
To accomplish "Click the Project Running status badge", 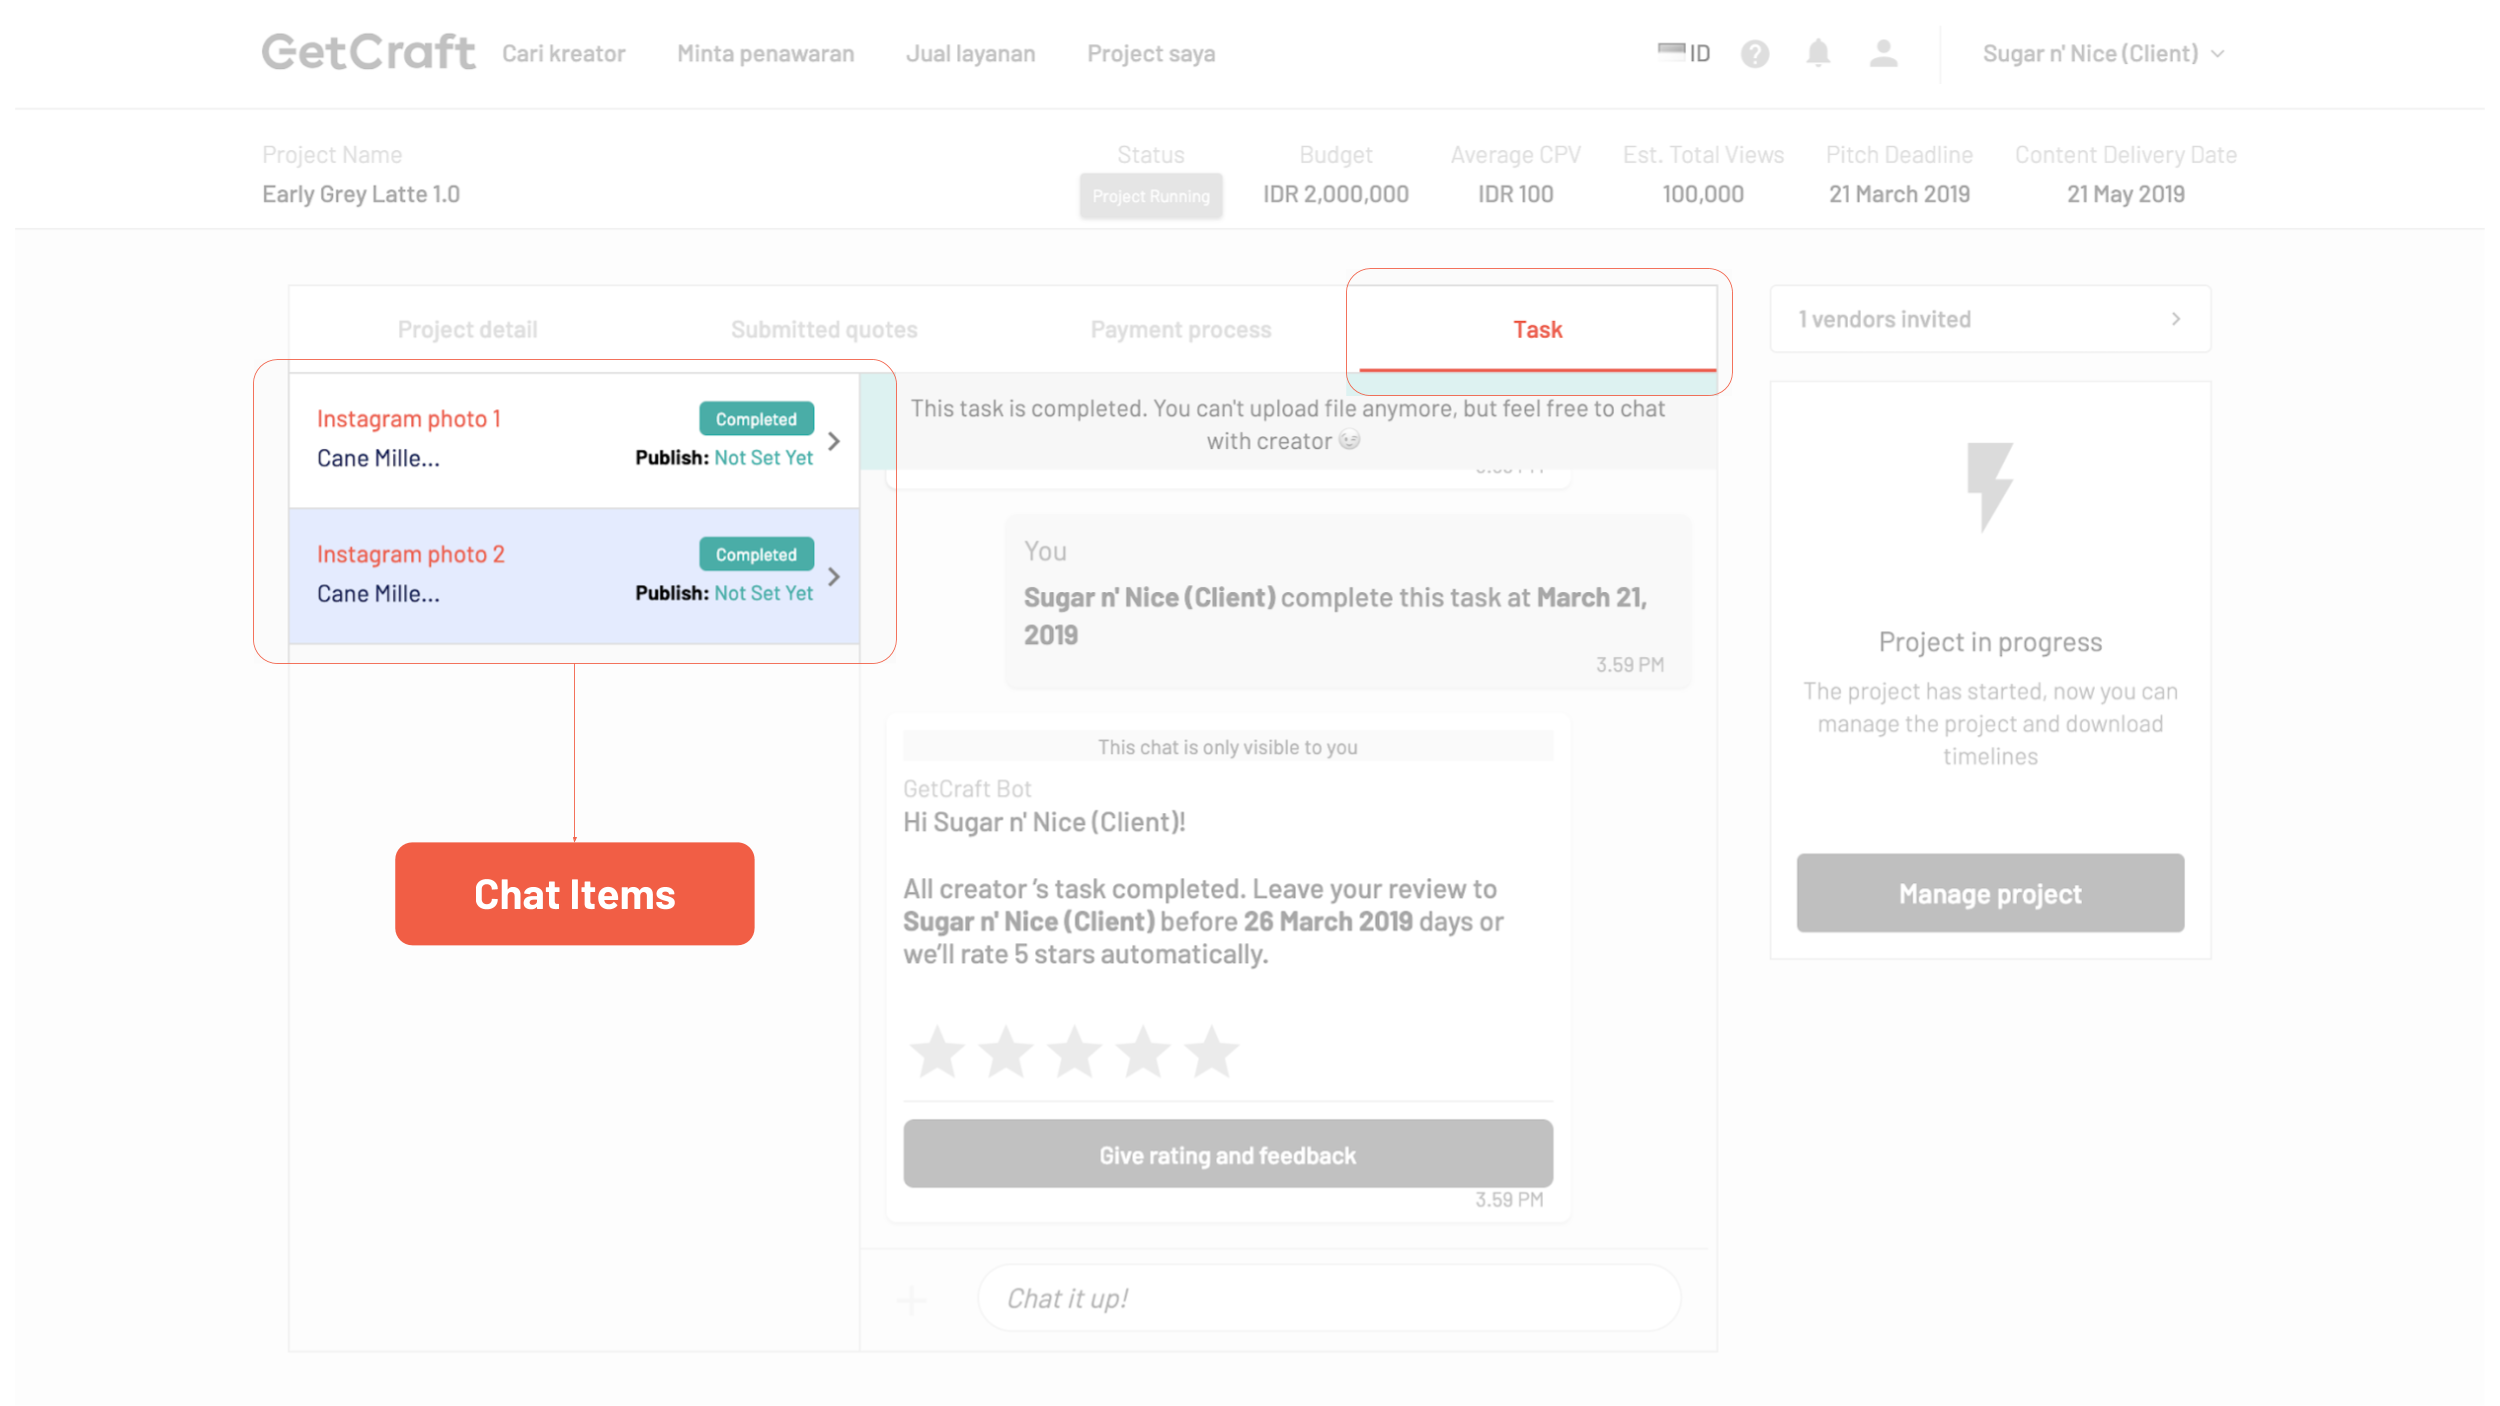I will tap(1151, 196).
